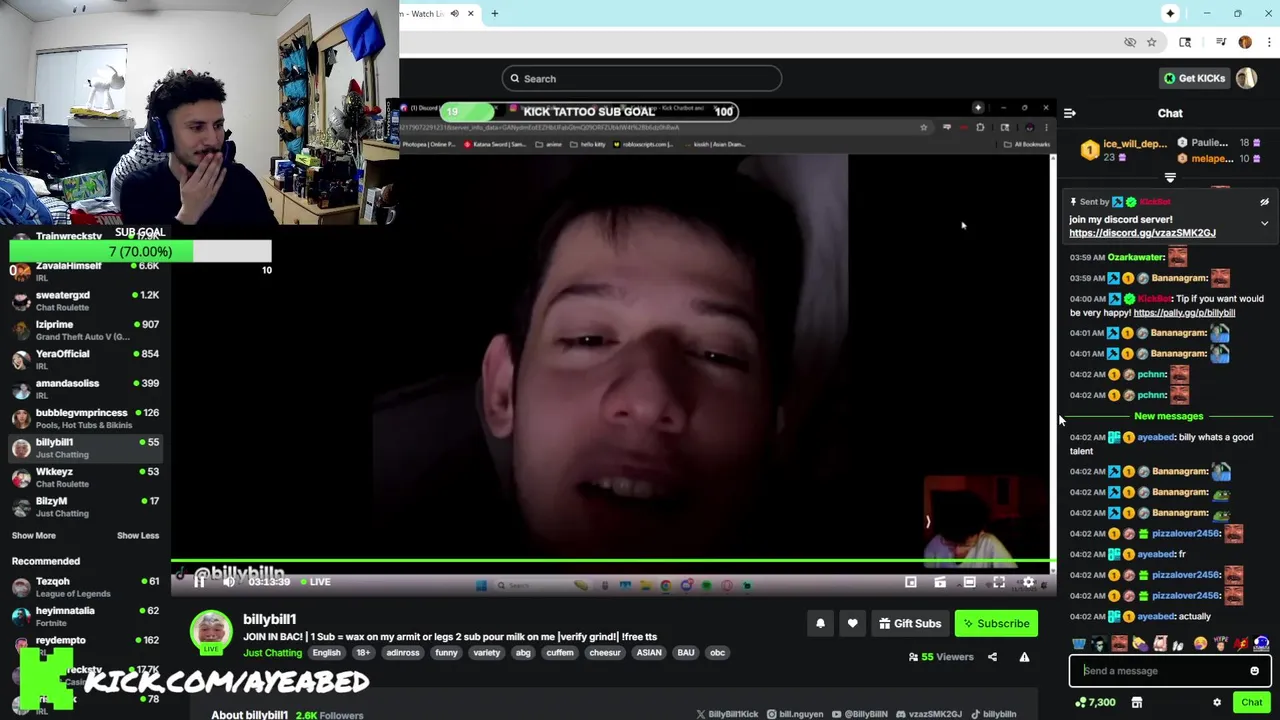Open the Kick user avatar menu
The width and height of the screenshot is (1280, 720).
coord(1246,78)
